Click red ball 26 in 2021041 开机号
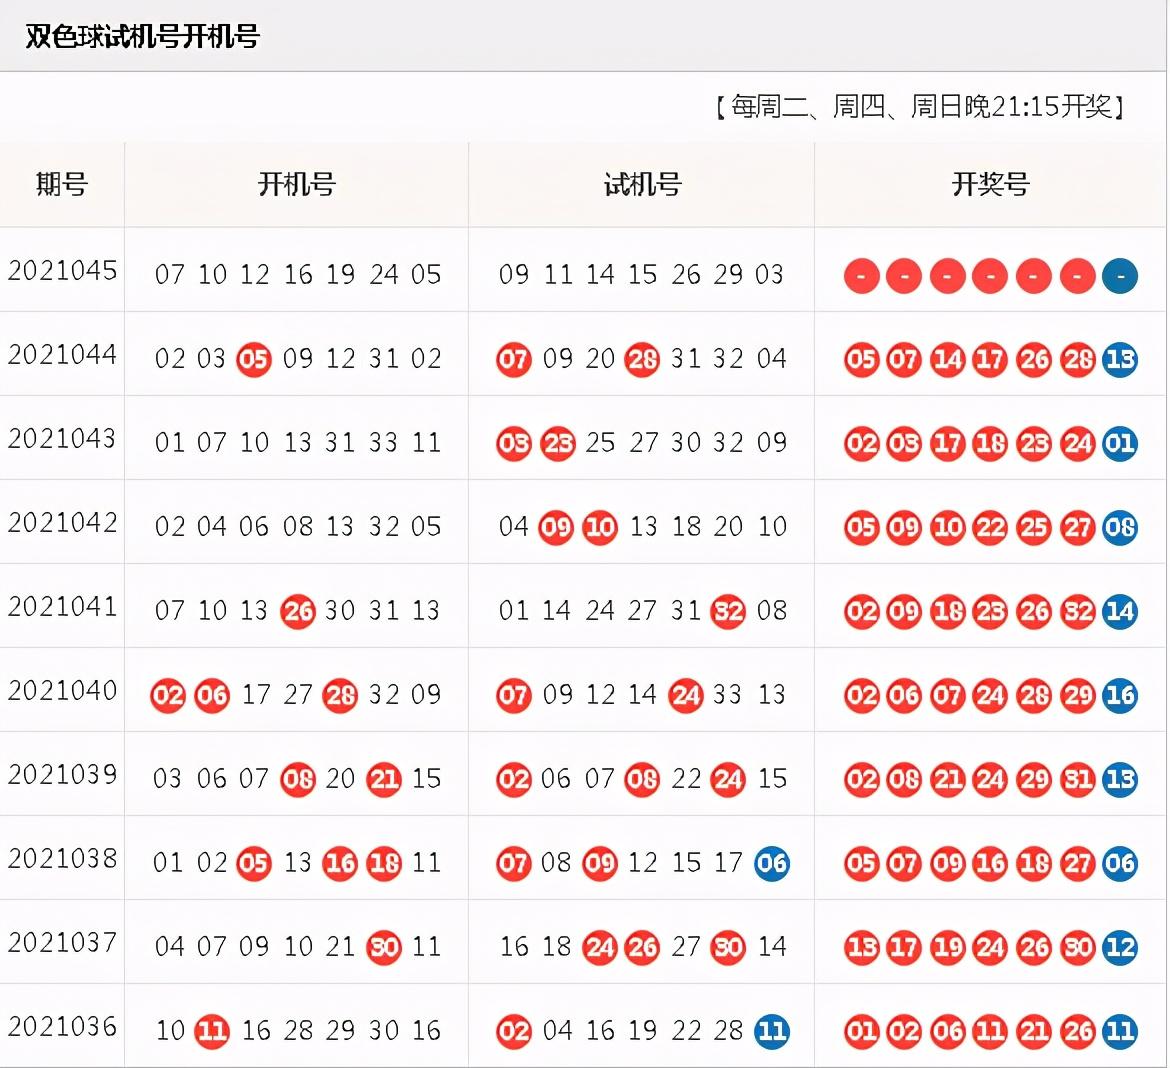 click(x=298, y=612)
